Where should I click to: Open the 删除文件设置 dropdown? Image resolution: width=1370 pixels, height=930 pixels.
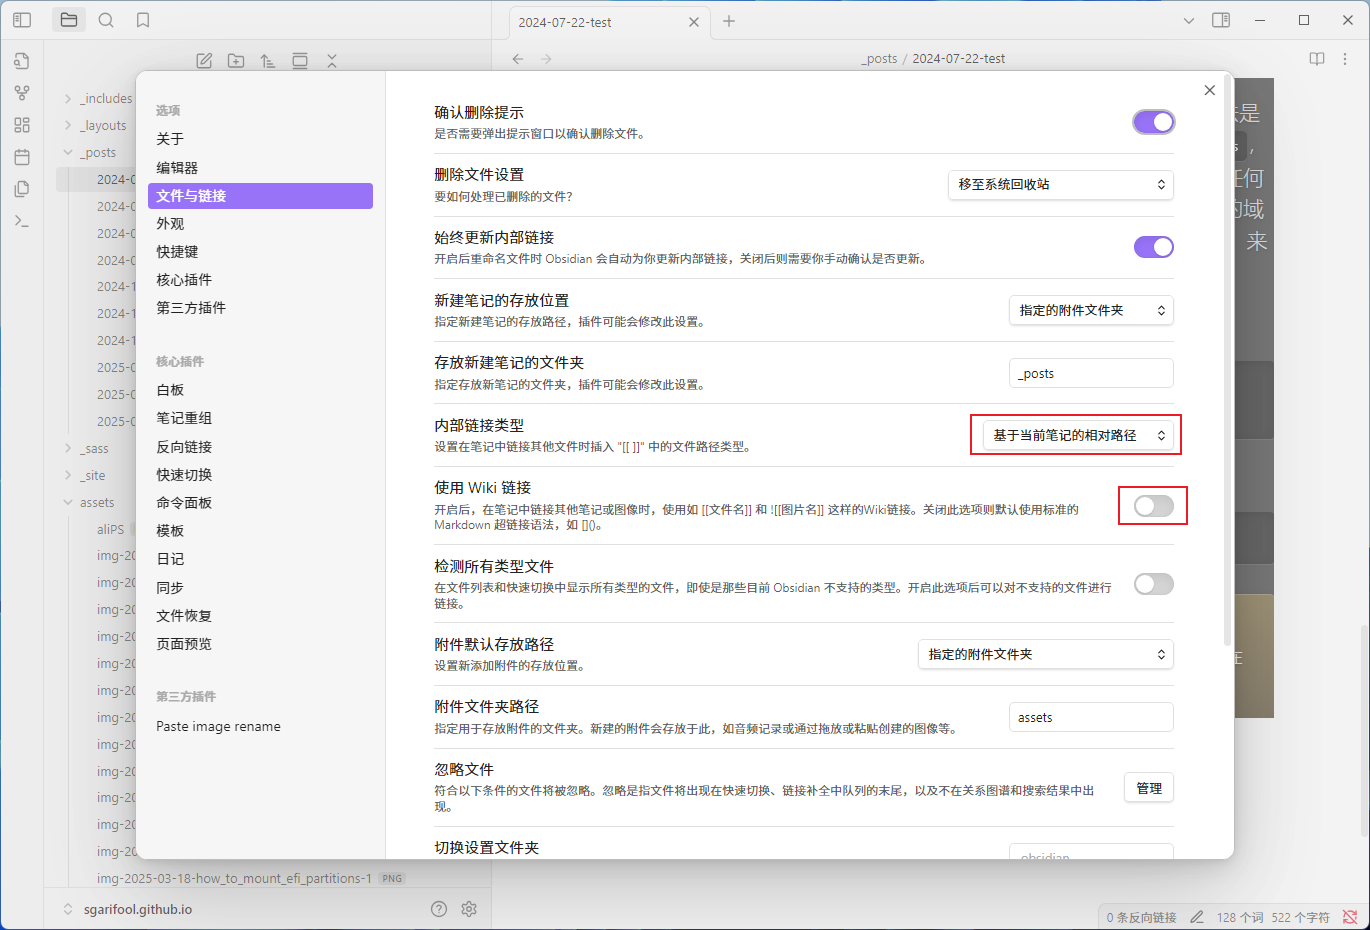(x=1060, y=185)
